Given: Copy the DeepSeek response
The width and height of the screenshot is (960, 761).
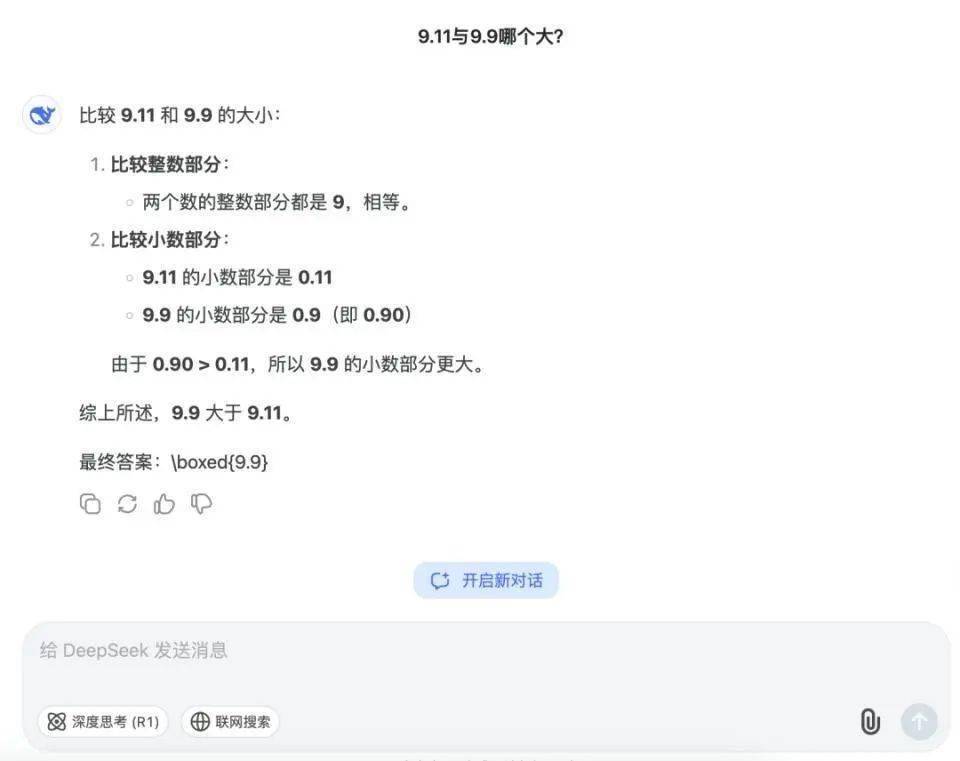Looking at the screenshot, I should pyautogui.click(x=91, y=504).
